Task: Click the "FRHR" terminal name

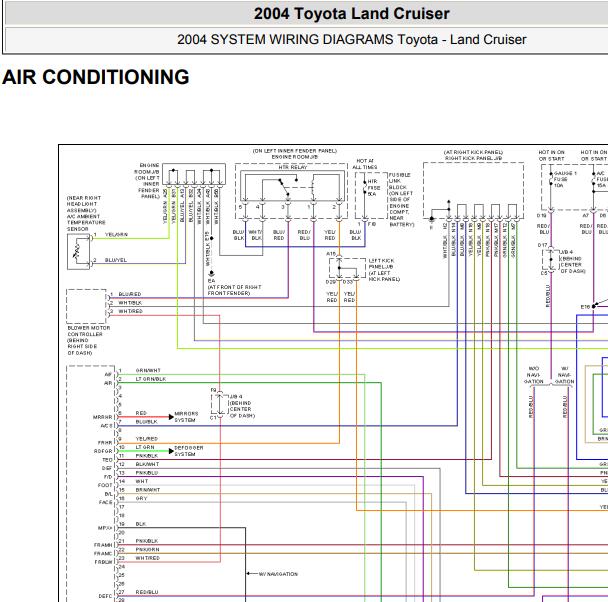Action: coord(105,443)
